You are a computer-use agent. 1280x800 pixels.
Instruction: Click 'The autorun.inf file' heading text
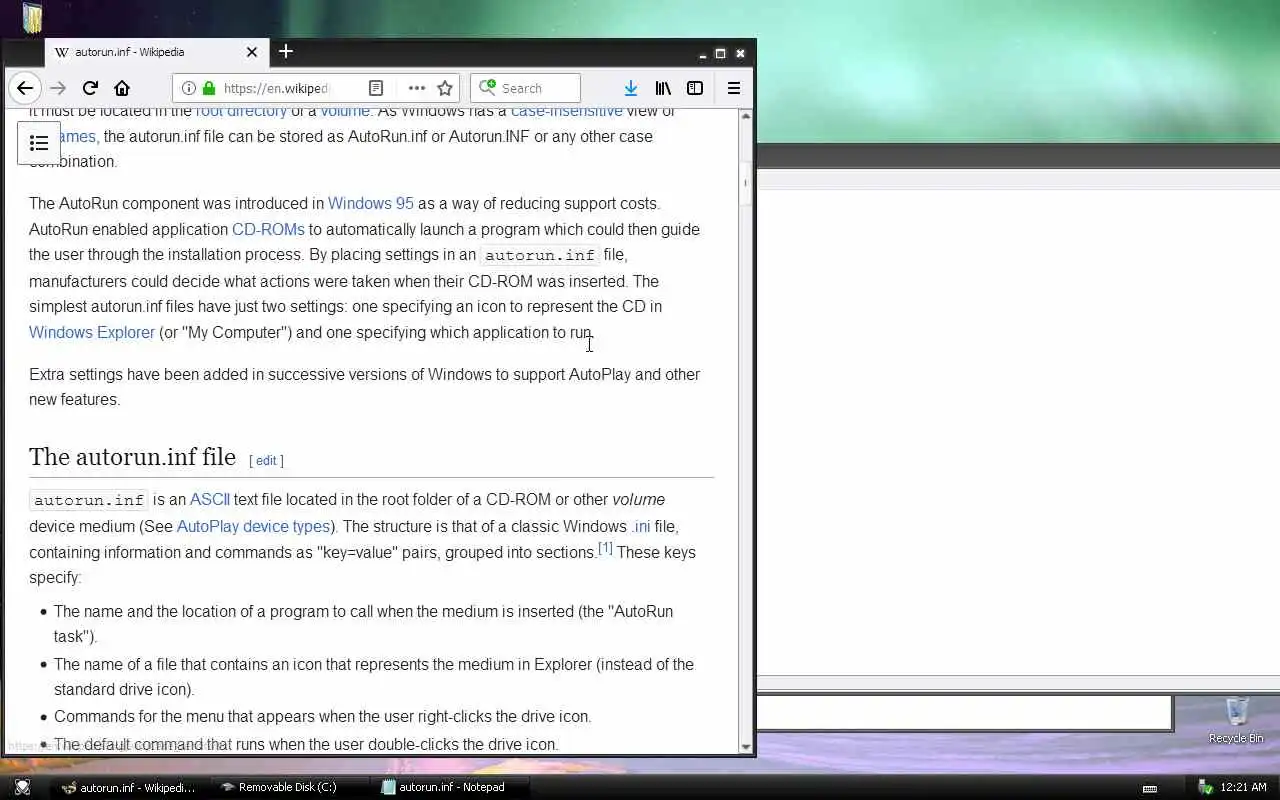(x=132, y=457)
